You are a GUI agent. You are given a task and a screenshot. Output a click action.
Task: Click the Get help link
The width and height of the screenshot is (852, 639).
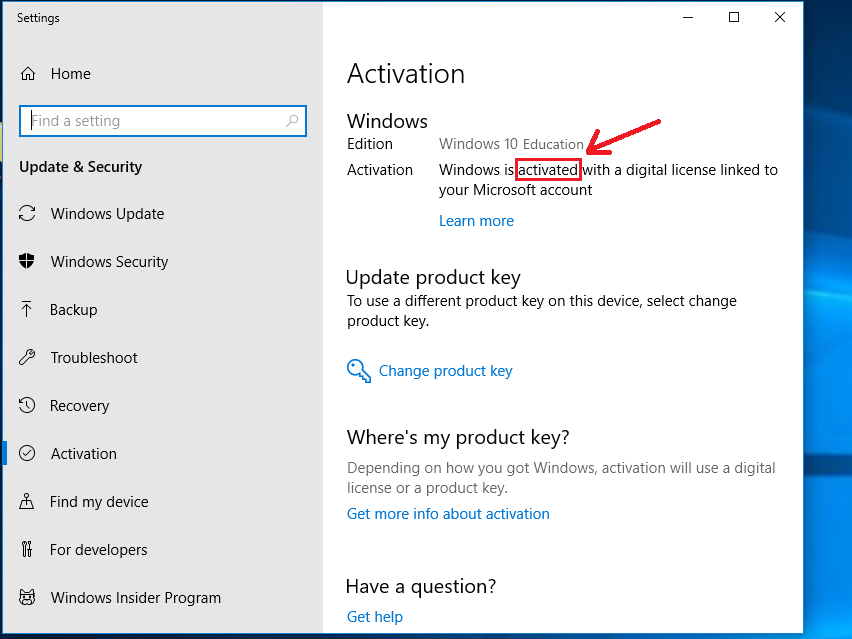pyautogui.click(x=375, y=617)
